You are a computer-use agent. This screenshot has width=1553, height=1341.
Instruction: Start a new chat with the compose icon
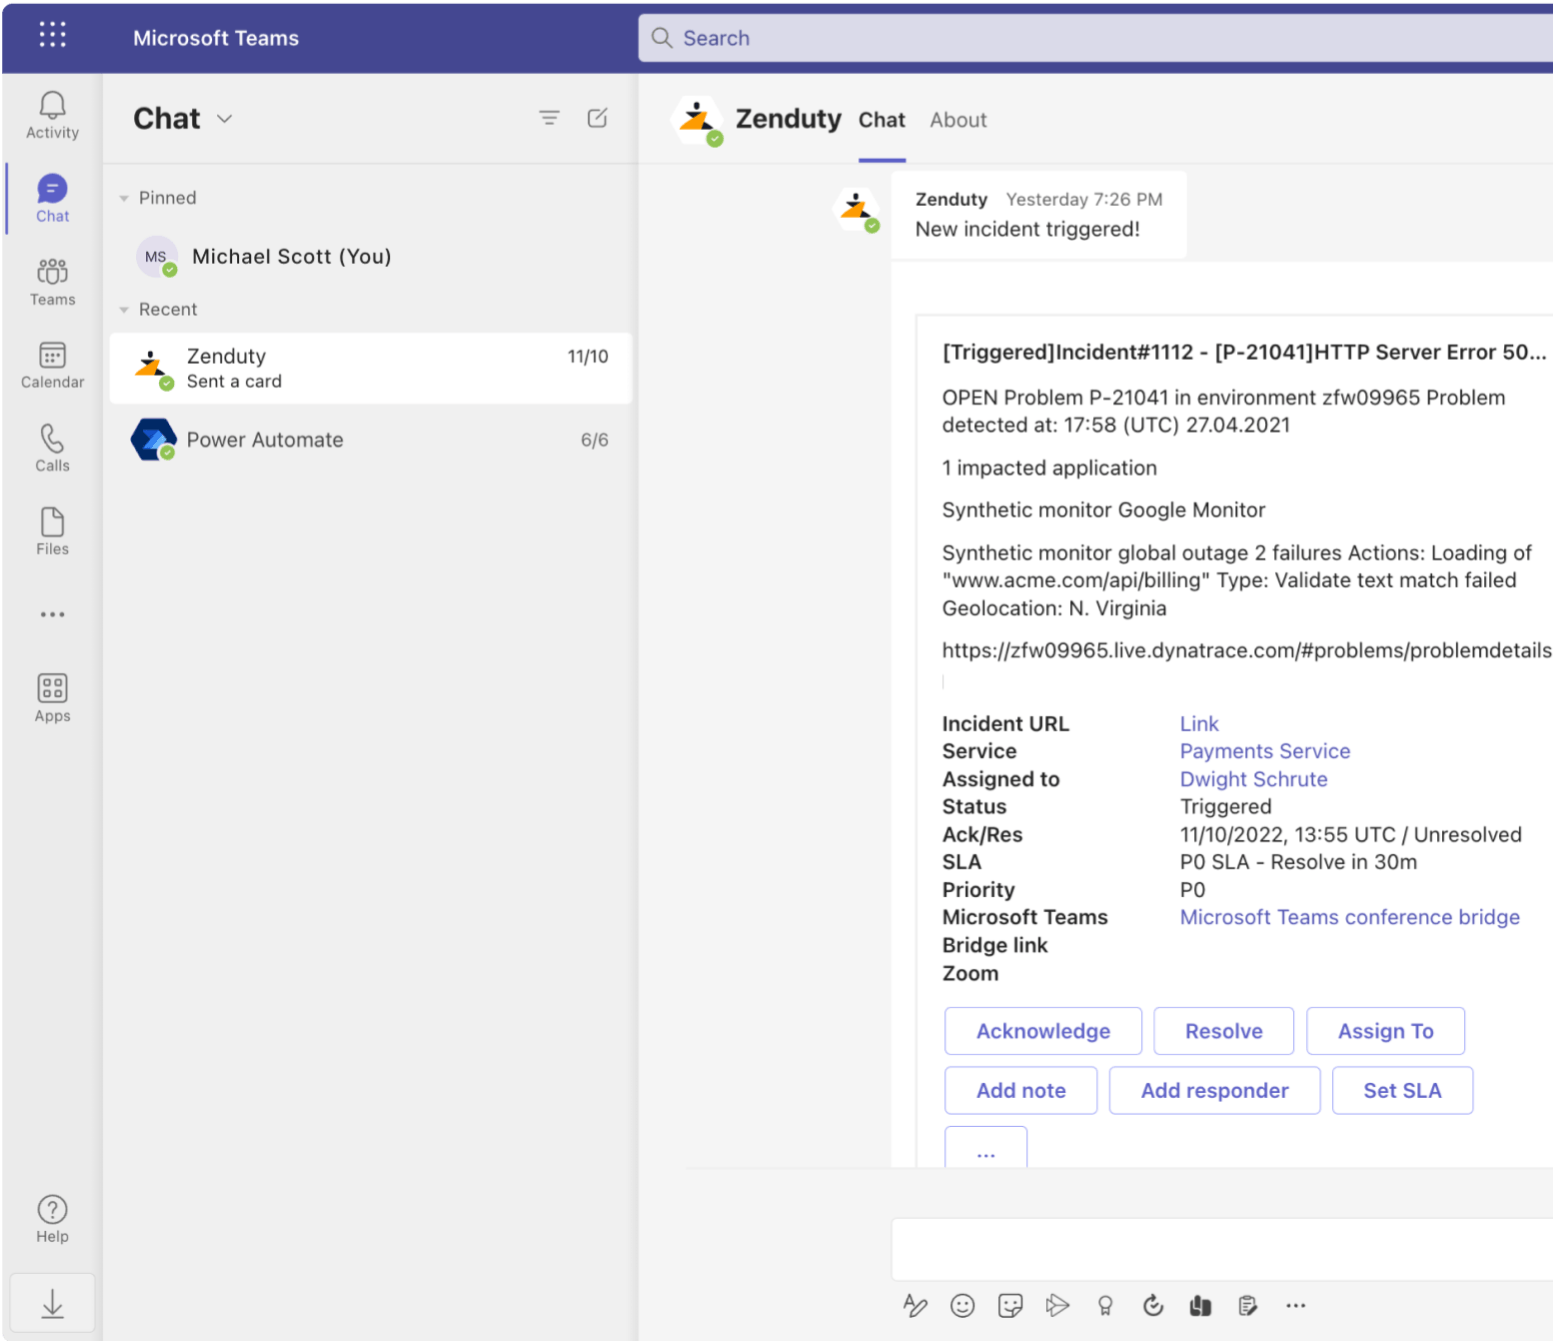click(597, 117)
